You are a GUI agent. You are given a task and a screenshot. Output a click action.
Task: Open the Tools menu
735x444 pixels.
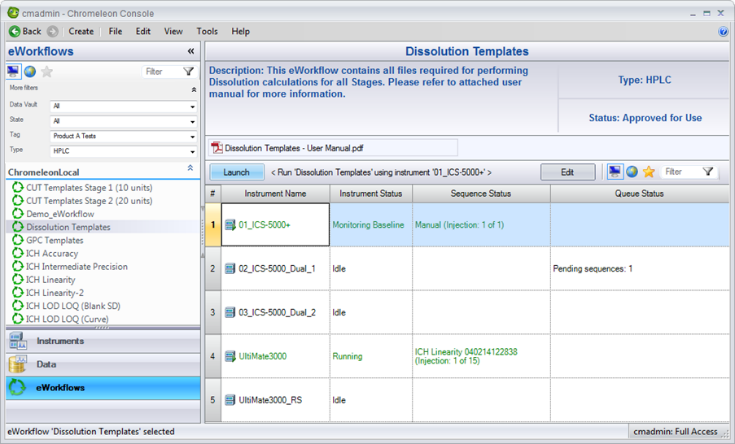click(207, 32)
